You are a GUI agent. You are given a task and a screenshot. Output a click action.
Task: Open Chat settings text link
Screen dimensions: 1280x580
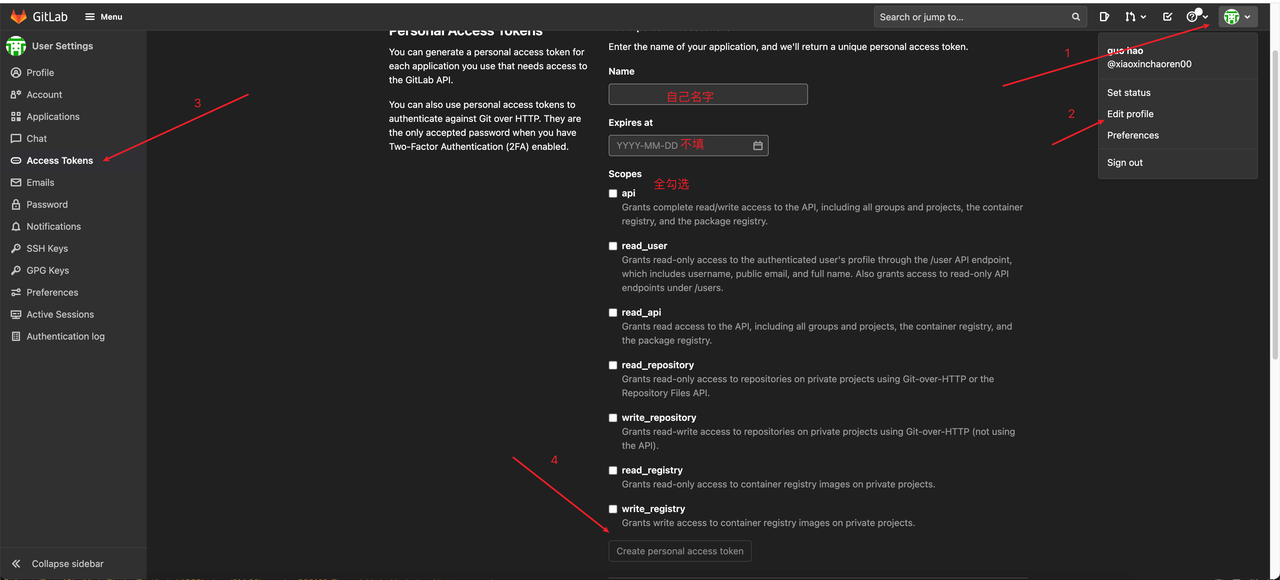click(37, 139)
